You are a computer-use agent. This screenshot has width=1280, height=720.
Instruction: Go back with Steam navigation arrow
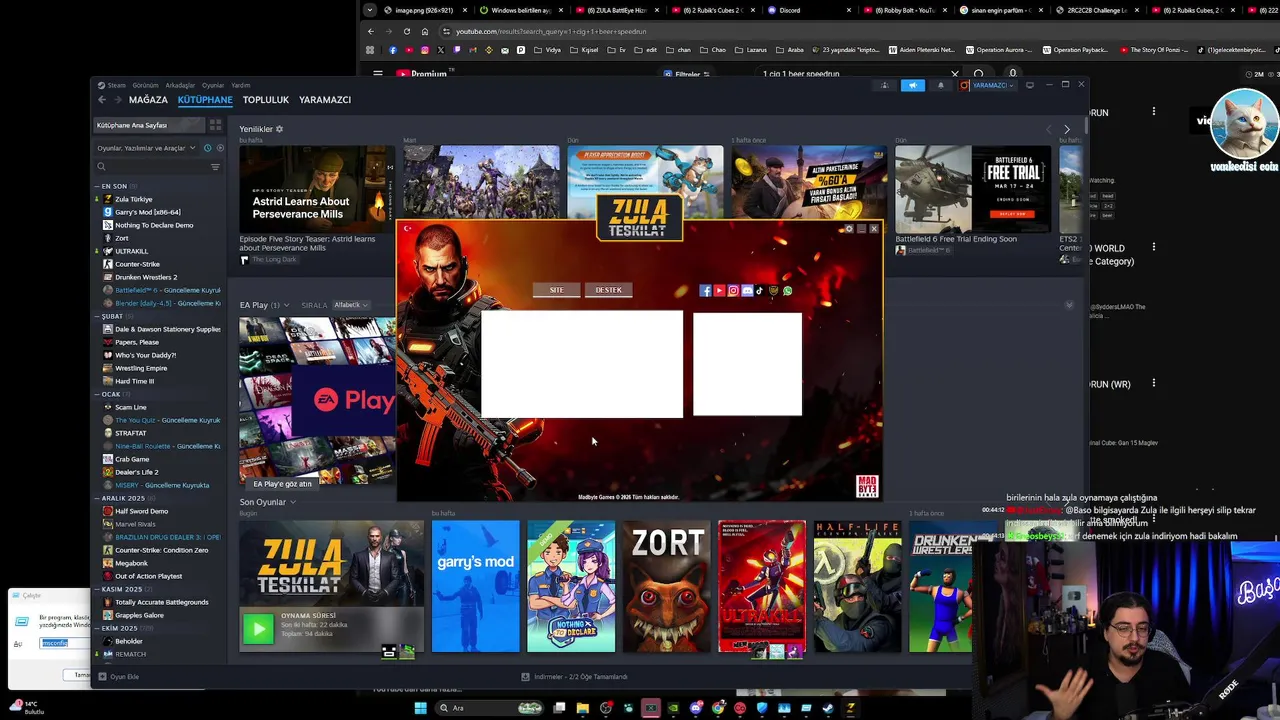[x=102, y=100]
